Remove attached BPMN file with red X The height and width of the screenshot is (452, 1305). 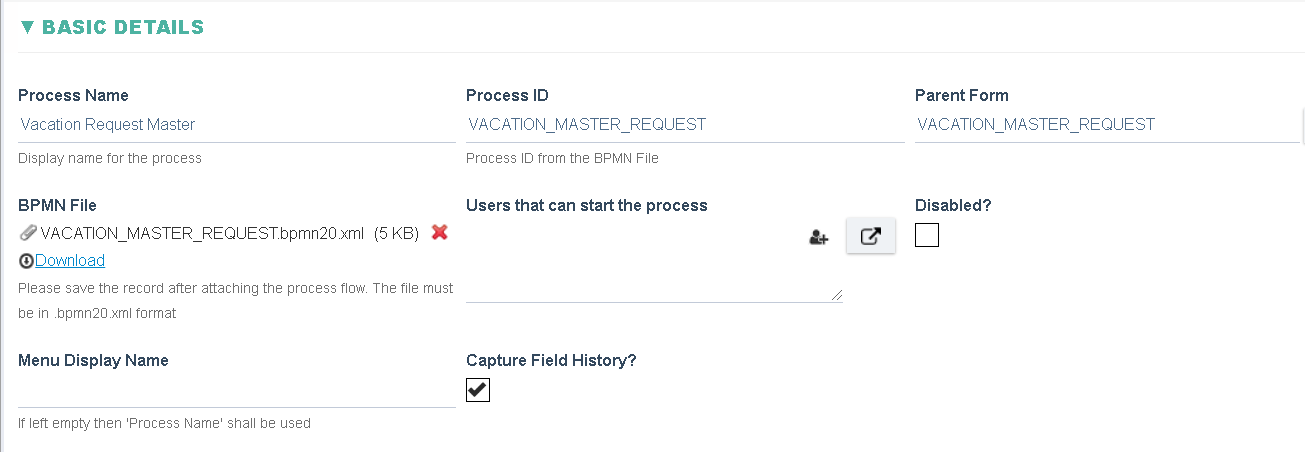pyautogui.click(x=439, y=232)
